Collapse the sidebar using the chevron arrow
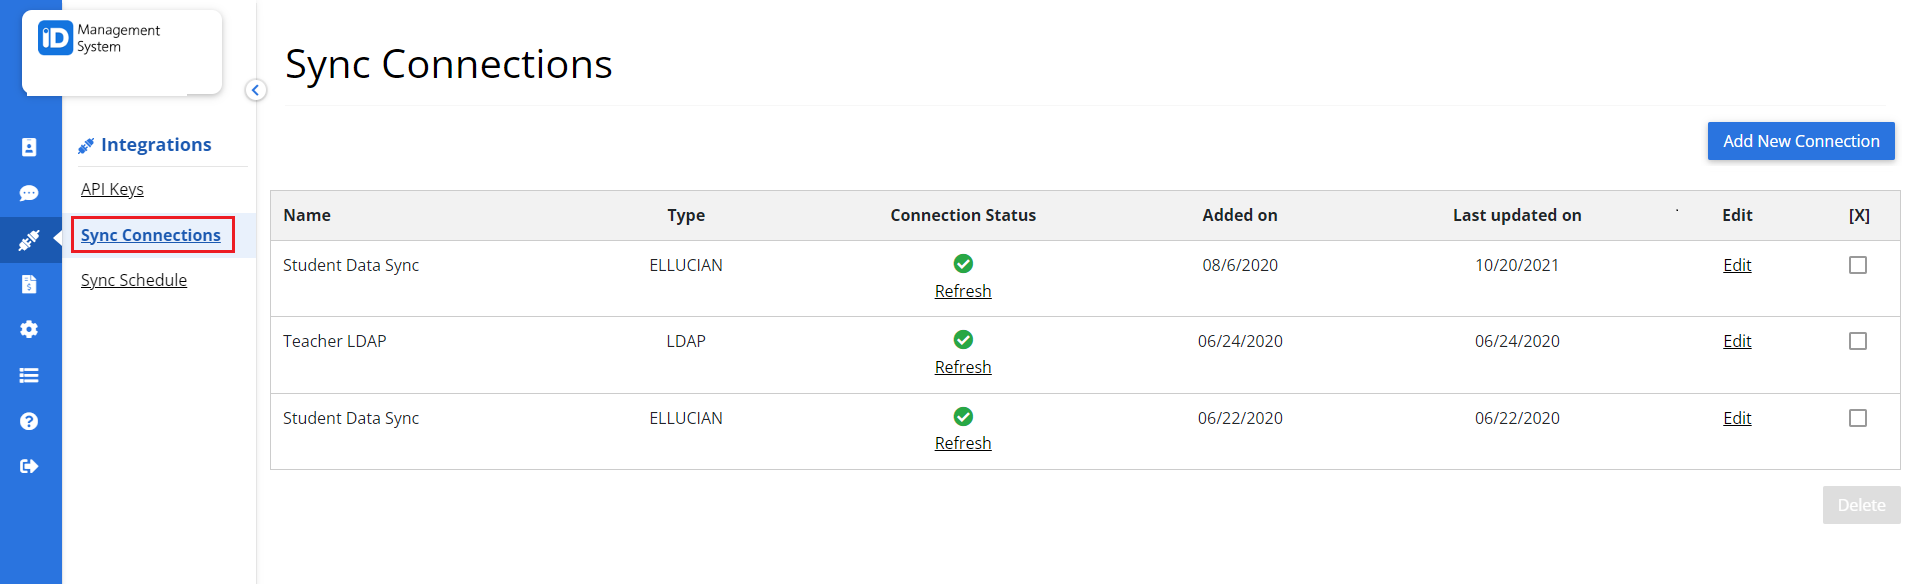The width and height of the screenshot is (1914, 584). tap(256, 90)
